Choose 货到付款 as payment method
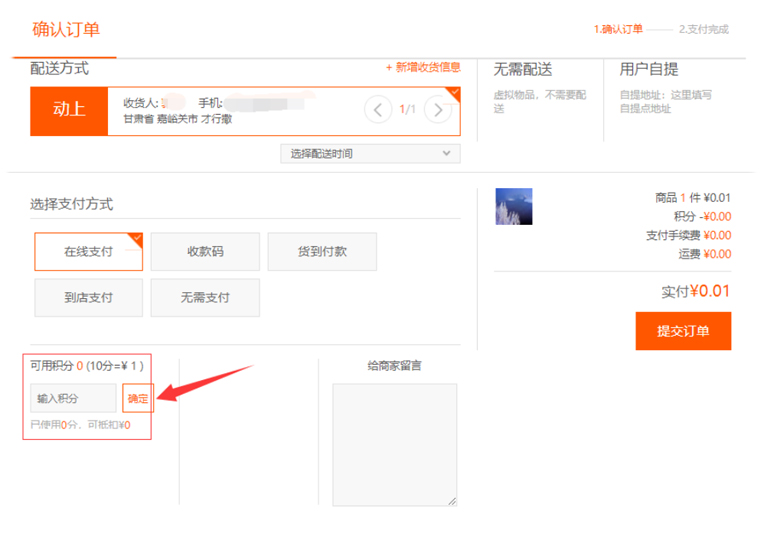 (322, 252)
